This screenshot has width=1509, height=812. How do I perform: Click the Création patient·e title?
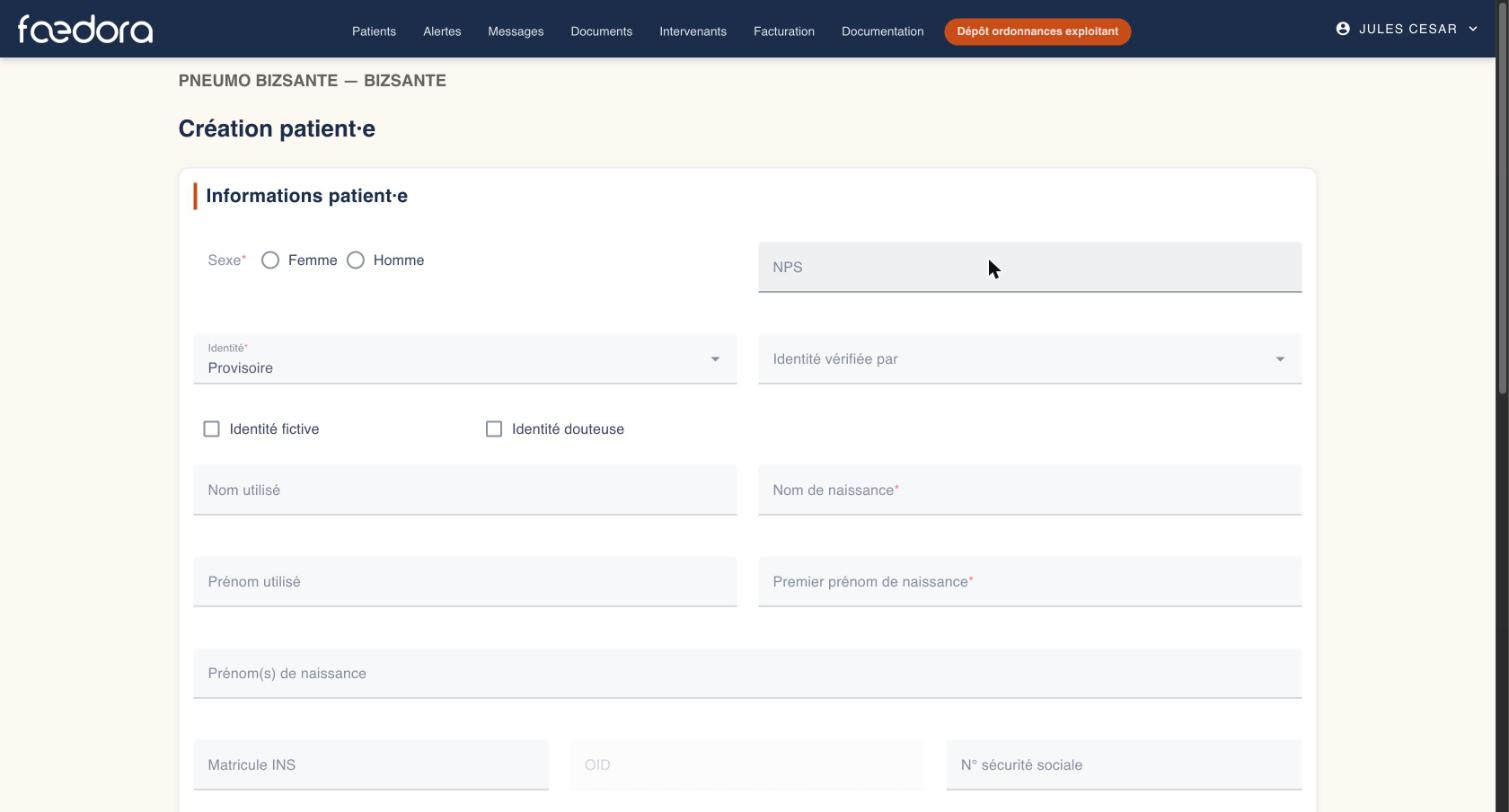click(x=277, y=129)
